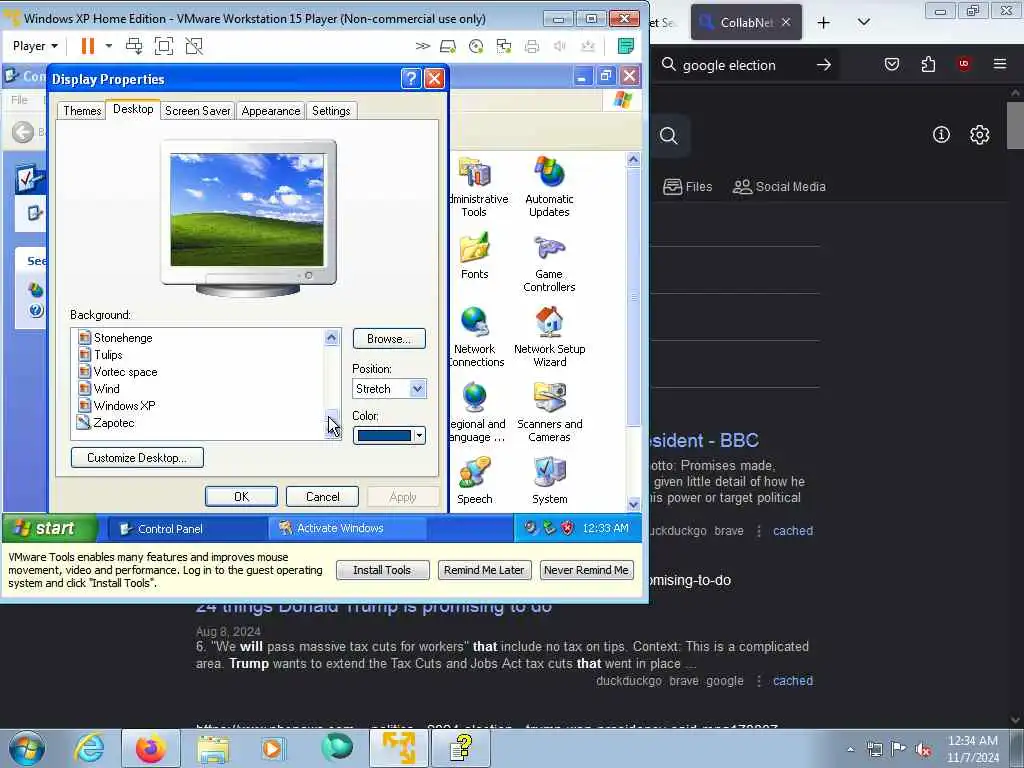The image size is (1024, 768).
Task: Open Scanners and Cameras
Action: coord(549,413)
